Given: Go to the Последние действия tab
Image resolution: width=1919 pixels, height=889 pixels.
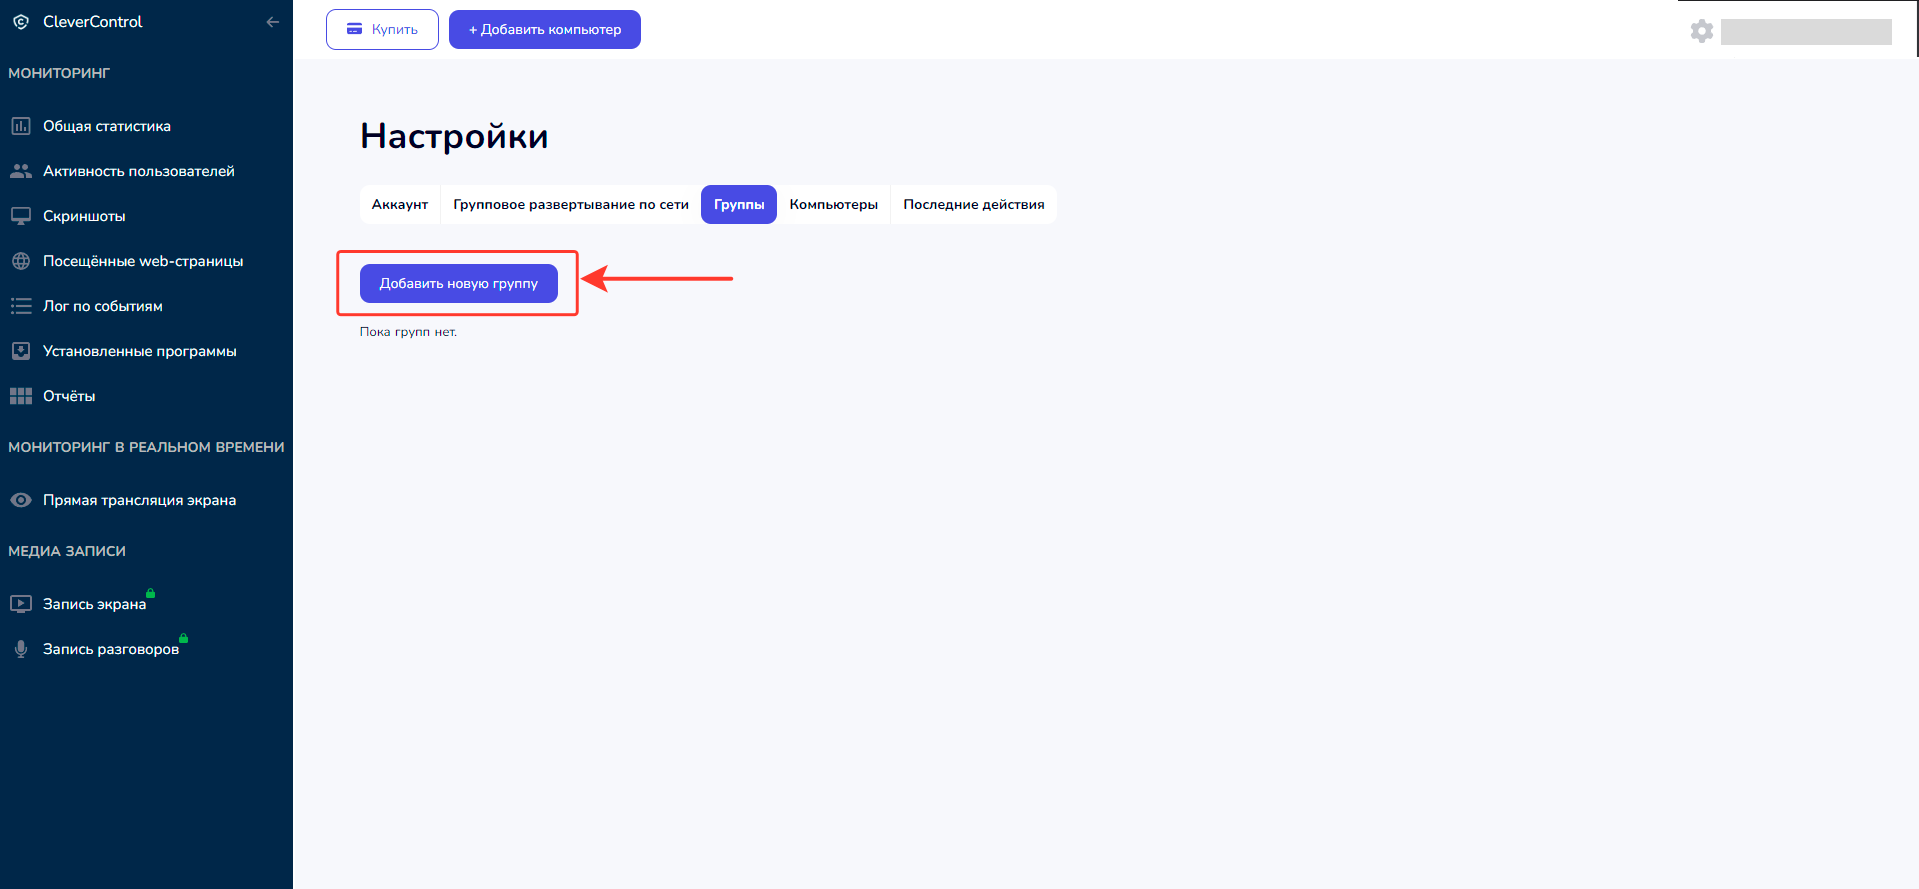Looking at the screenshot, I should coord(973,205).
